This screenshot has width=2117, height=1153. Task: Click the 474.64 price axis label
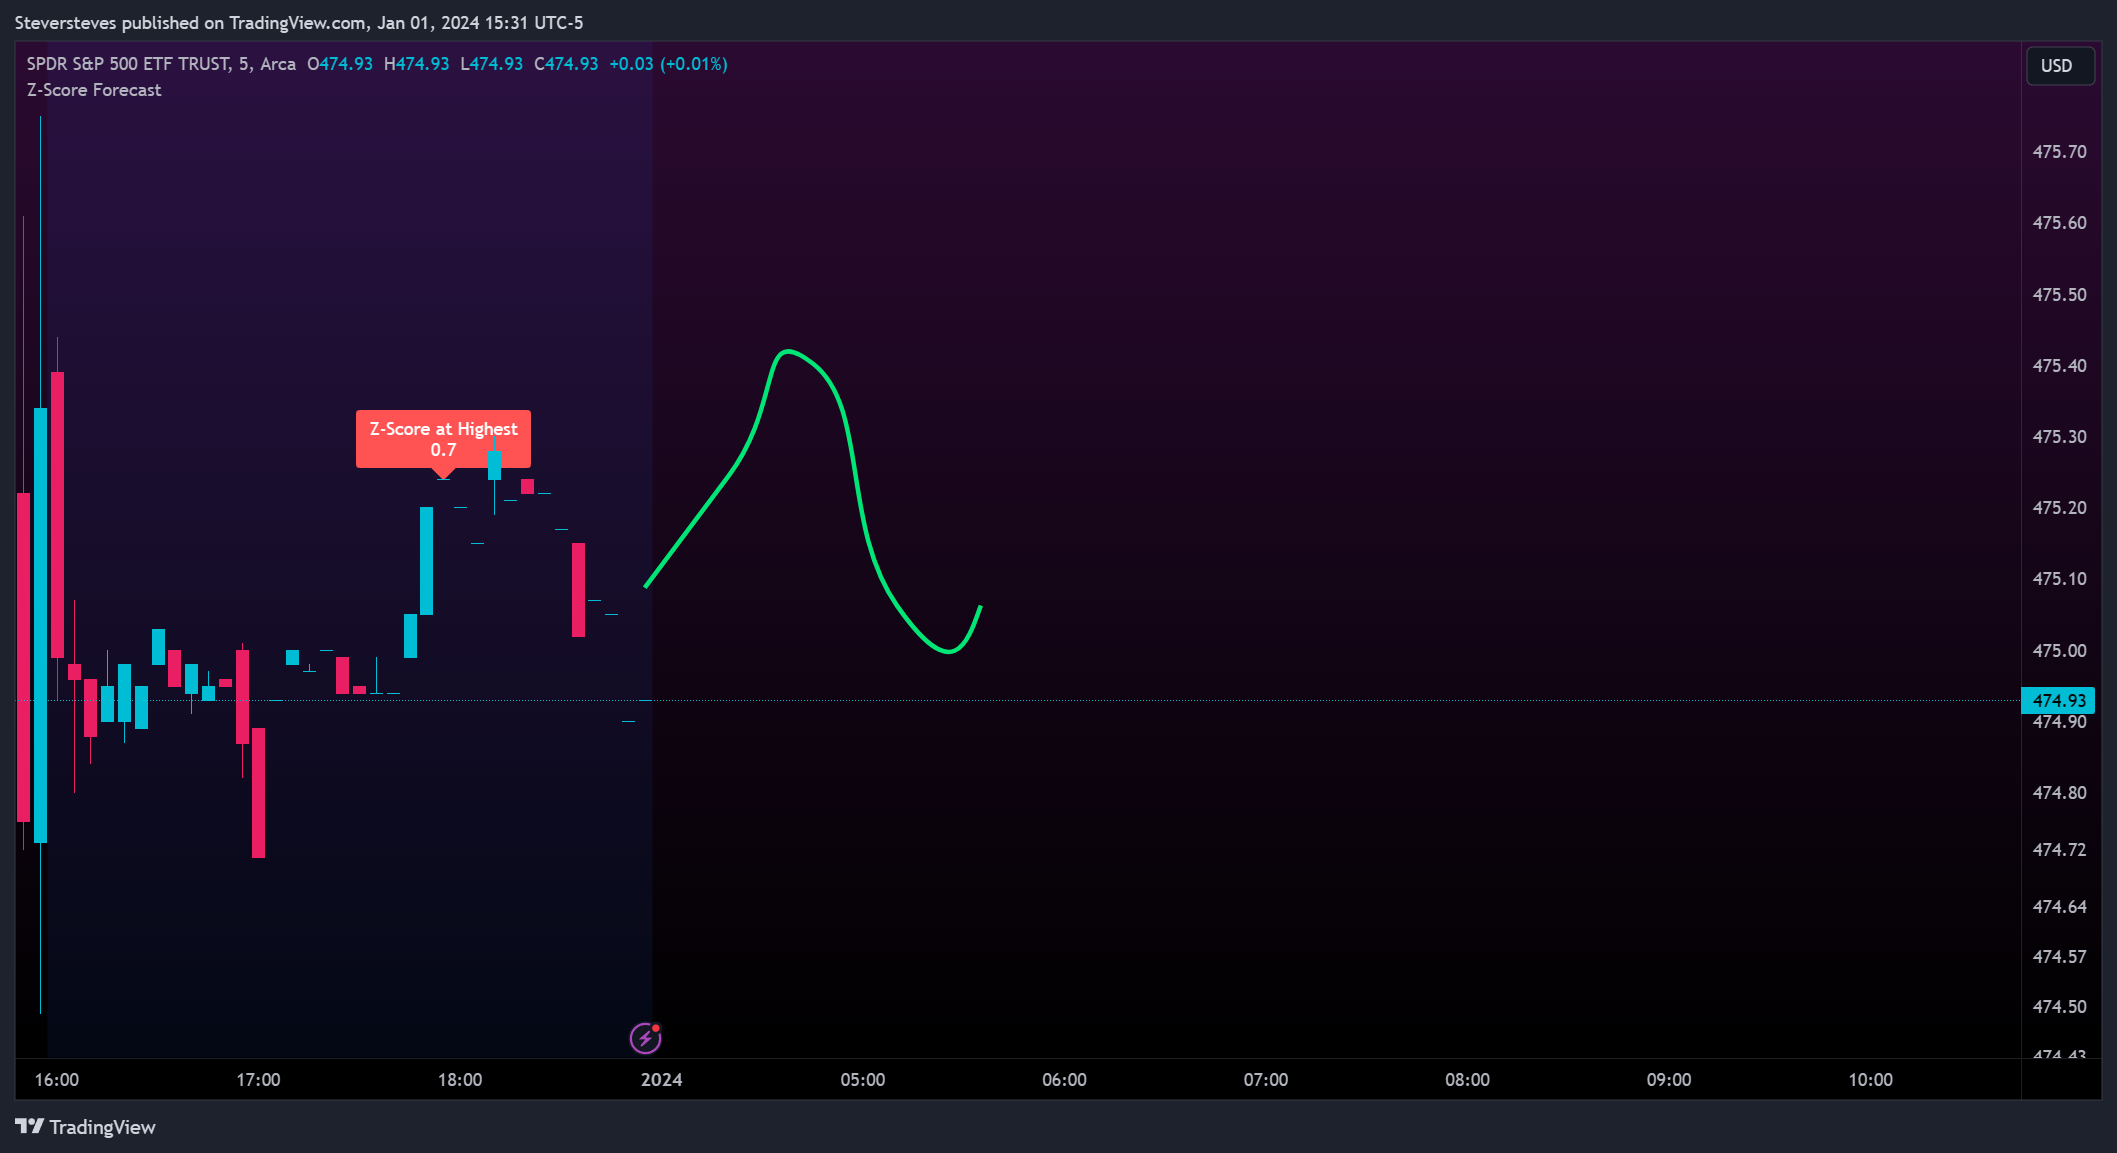pyautogui.click(x=2060, y=907)
